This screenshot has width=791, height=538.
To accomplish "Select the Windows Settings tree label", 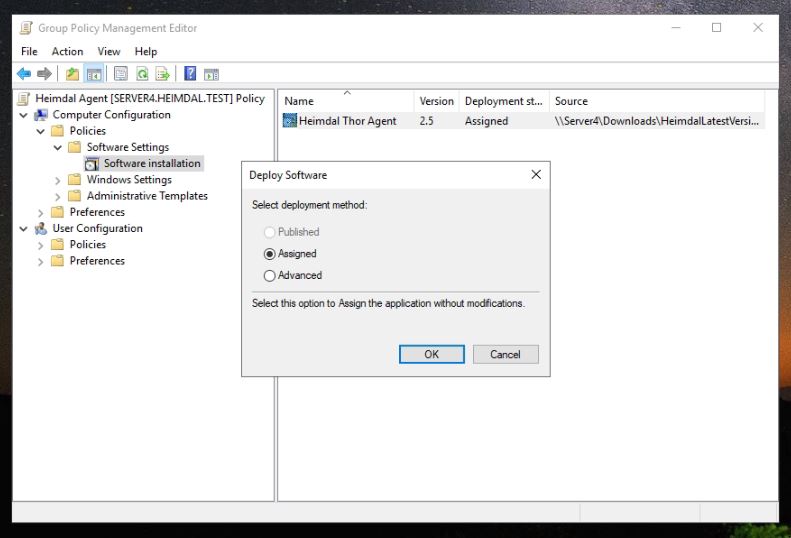I will click(129, 180).
